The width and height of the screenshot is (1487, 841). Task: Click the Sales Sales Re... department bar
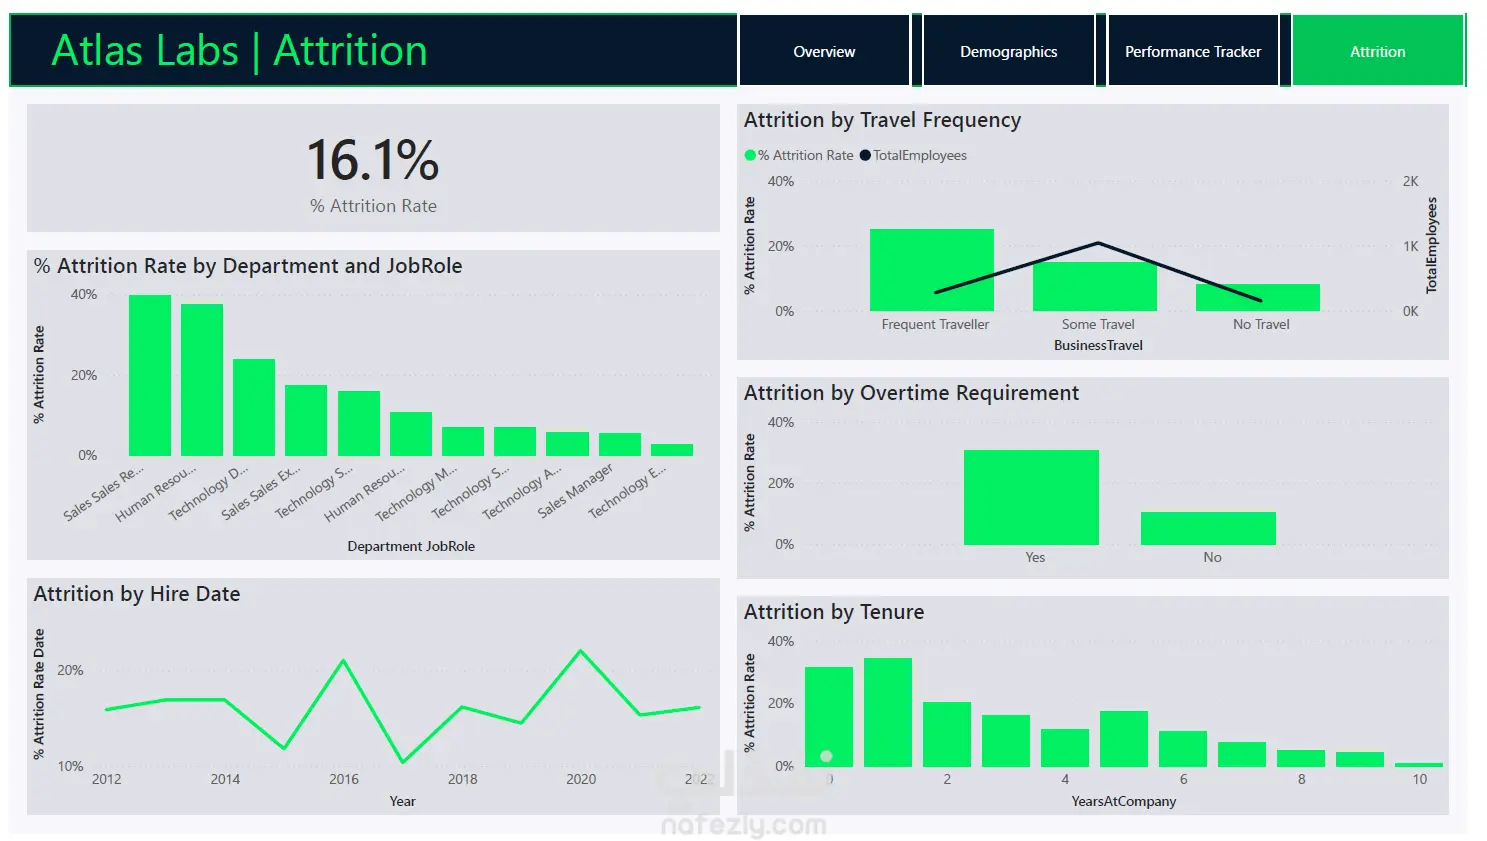(x=150, y=375)
